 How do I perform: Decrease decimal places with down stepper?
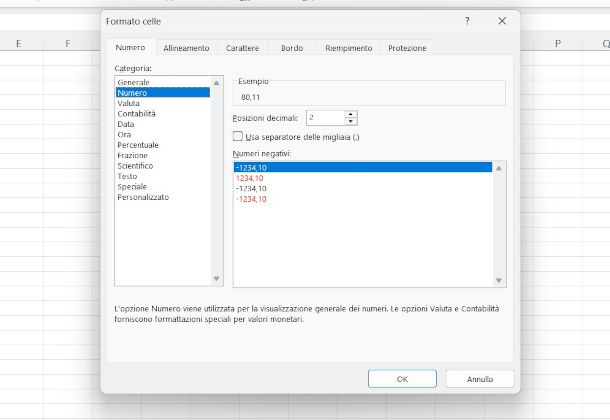click(x=351, y=121)
